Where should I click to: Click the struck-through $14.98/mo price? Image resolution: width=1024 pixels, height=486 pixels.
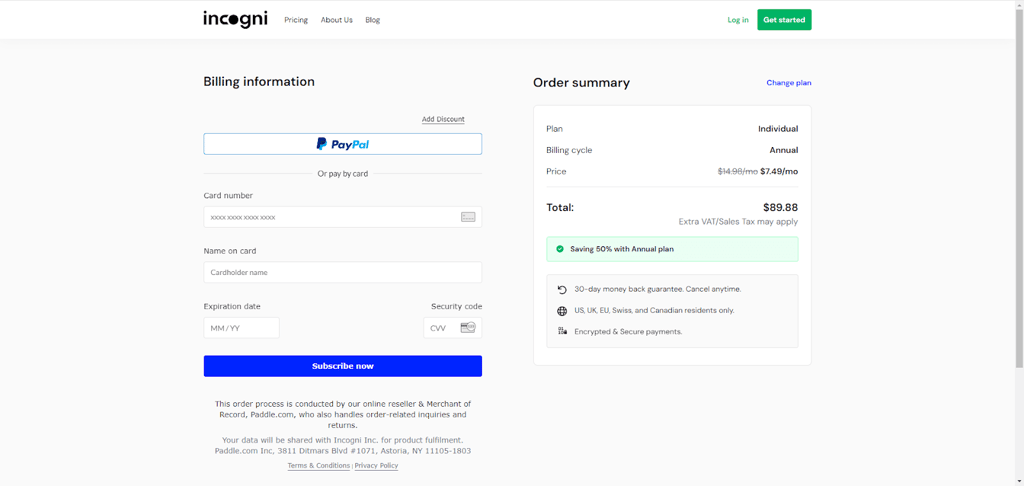738,172
